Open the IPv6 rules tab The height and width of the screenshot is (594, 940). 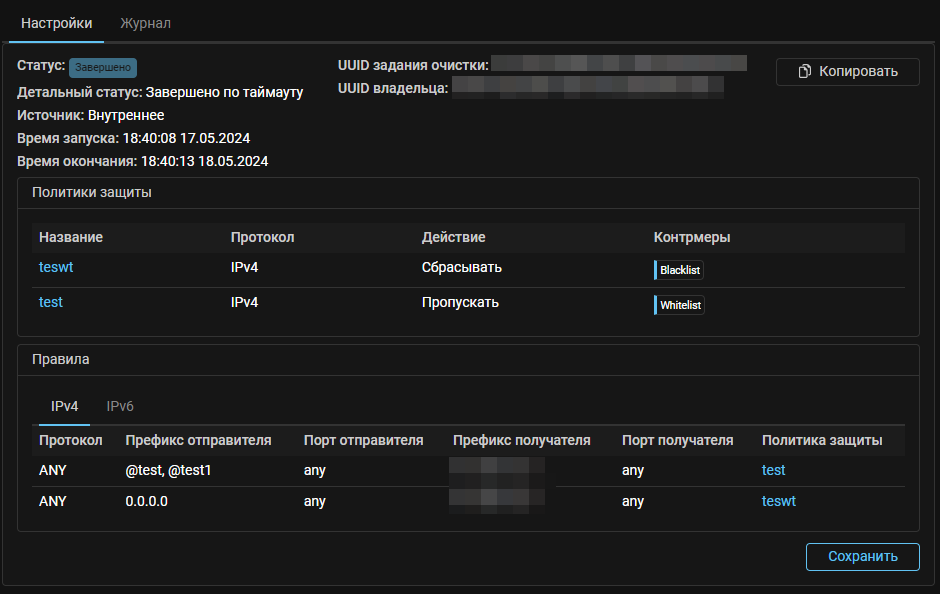pyautogui.click(x=120, y=406)
